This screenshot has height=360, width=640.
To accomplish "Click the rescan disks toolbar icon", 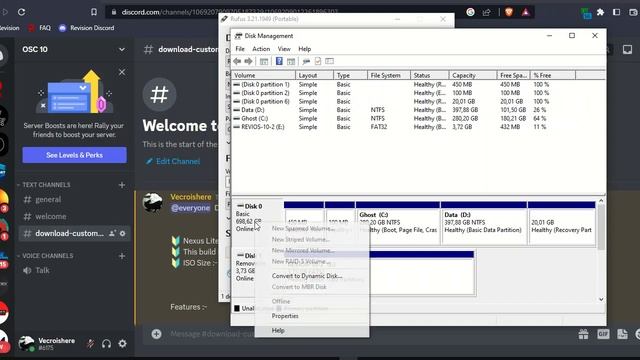I will coord(306,61).
